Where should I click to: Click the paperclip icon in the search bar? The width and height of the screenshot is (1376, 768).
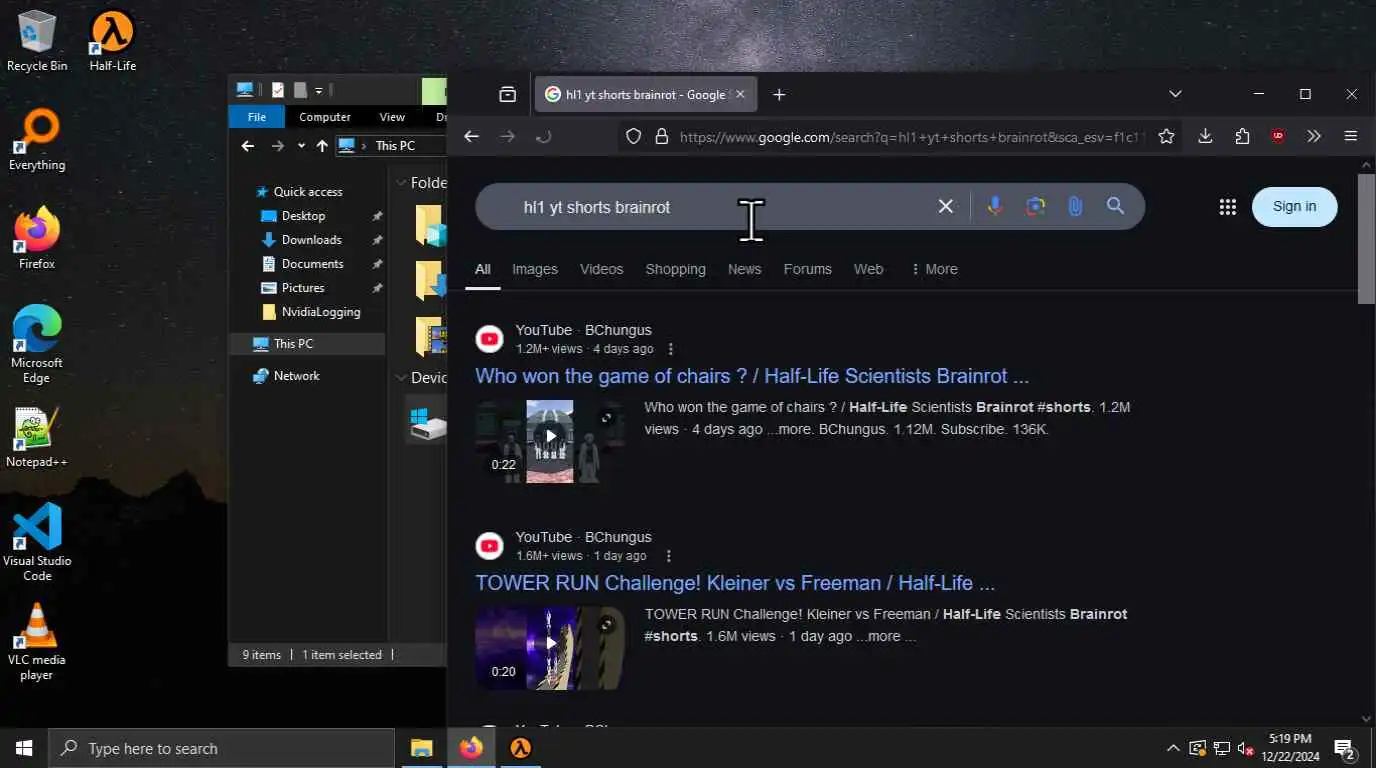coord(1075,206)
